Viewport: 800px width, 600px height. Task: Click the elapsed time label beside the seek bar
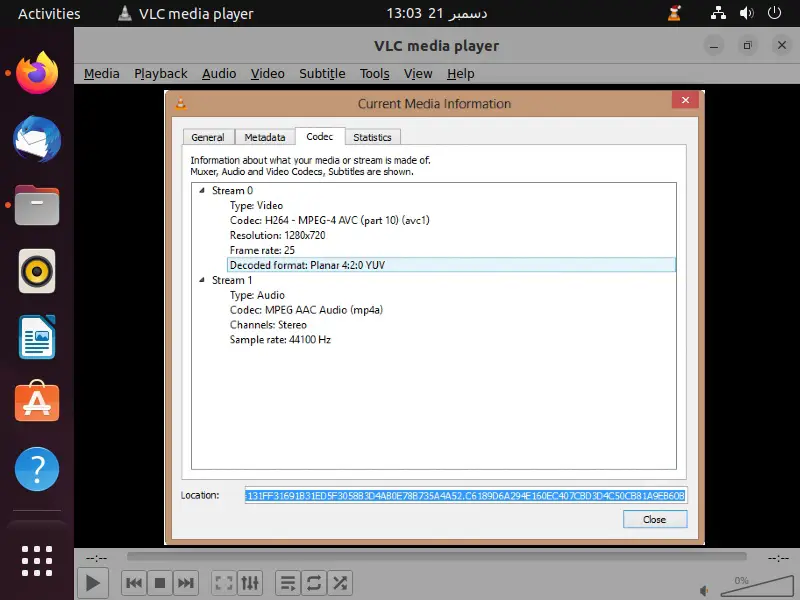pos(96,558)
